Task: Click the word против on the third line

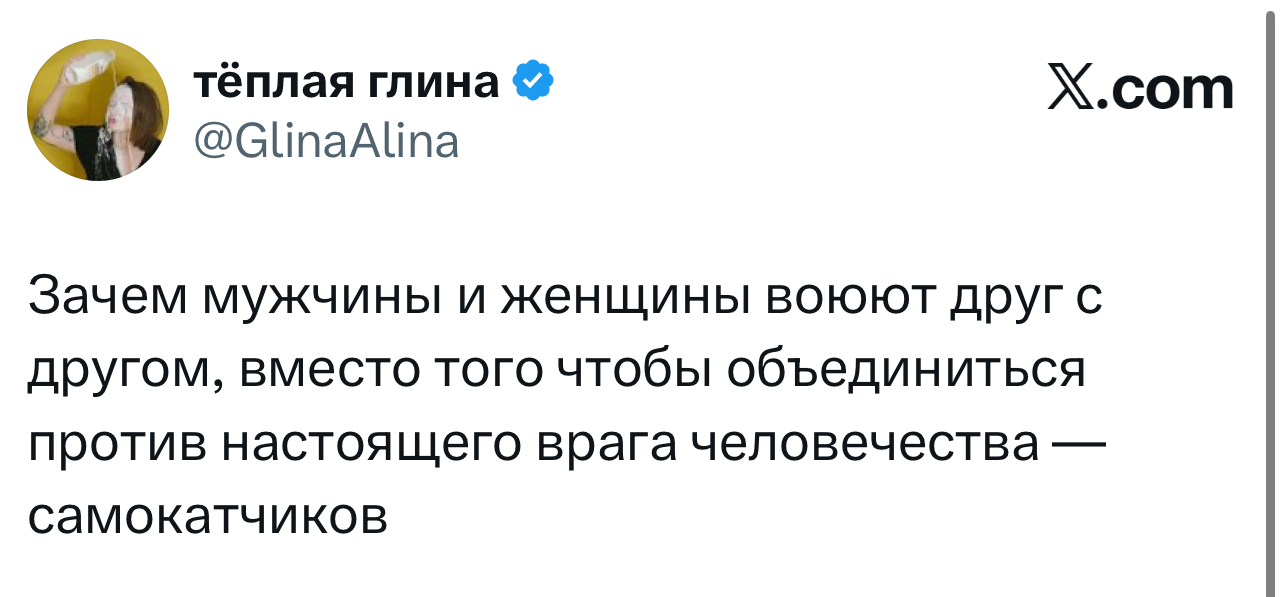Action: tap(115, 445)
